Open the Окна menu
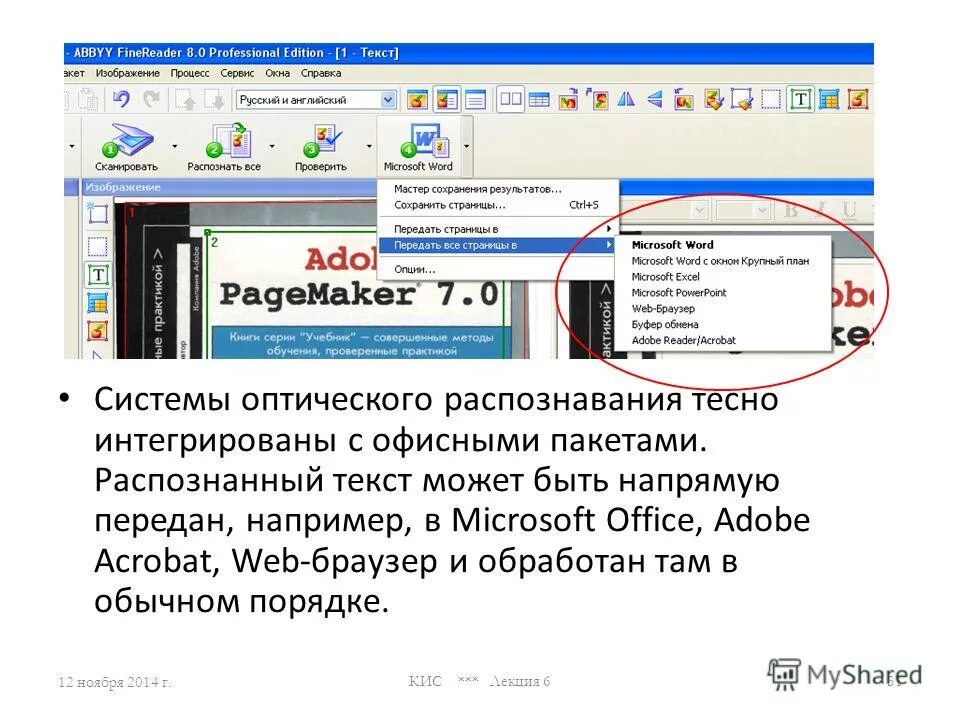960x720 pixels. pyautogui.click(x=277, y=73)
